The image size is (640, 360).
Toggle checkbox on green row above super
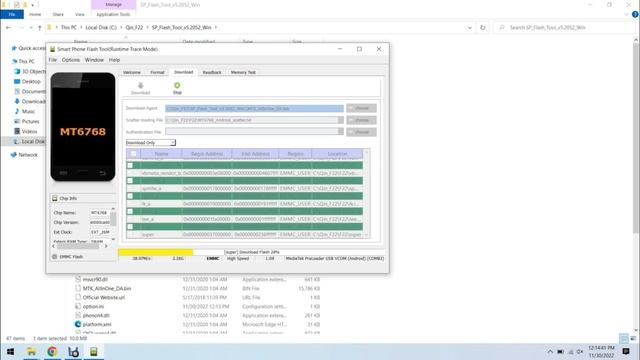[x=130, y=227]
